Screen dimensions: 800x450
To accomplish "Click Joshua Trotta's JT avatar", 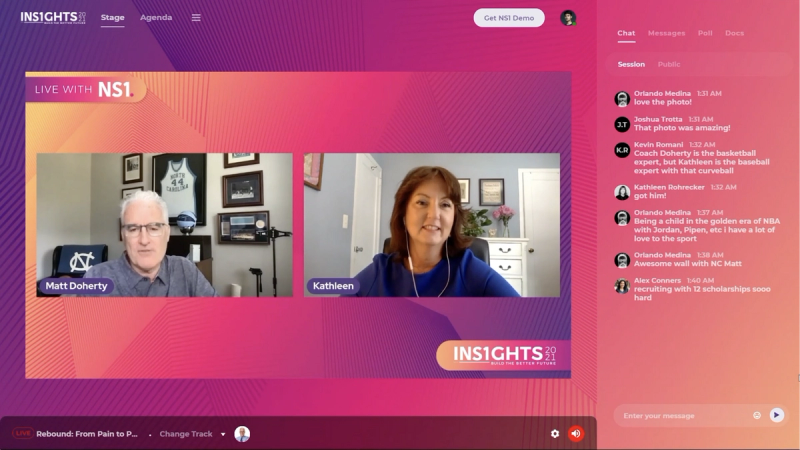I will pos(622,124).
